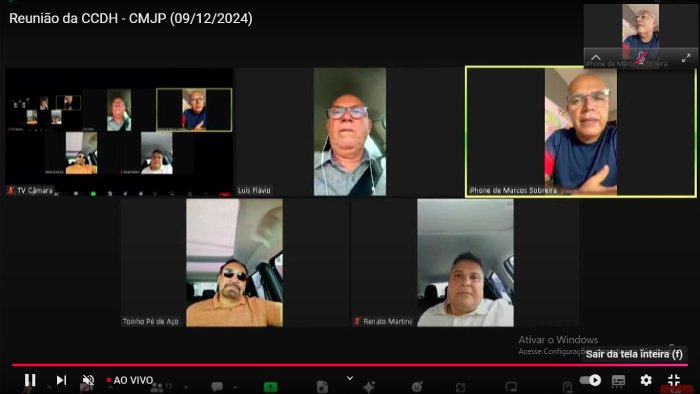Screen dimensions: 700x394
Task: Click the video title Reunião da CCDH - CMJP
Action: pos(131,18)
